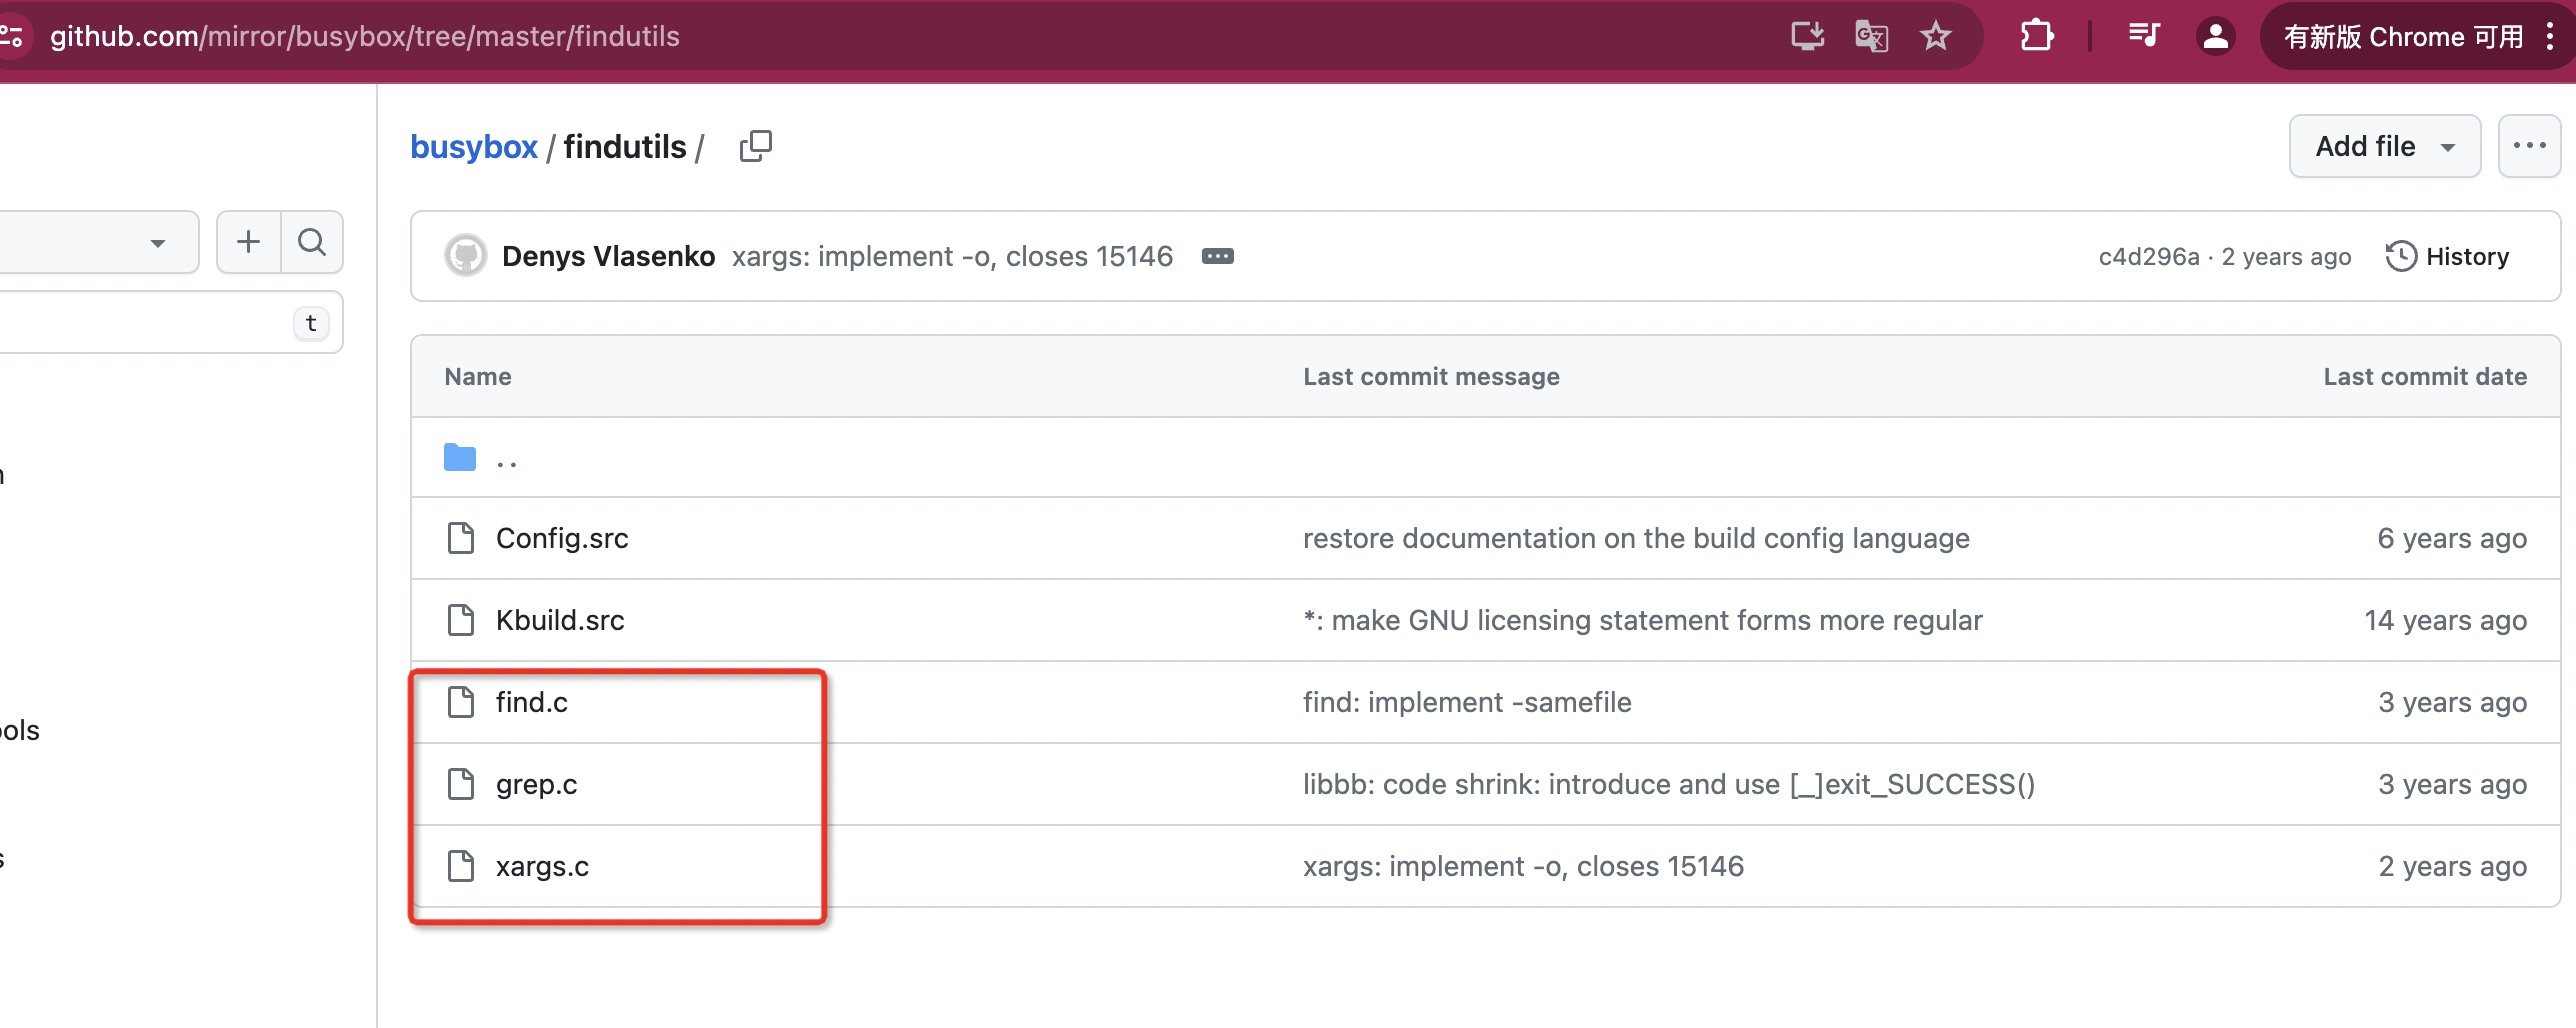Open the Chrome profile avatar
Image resolution: width=2576 pixels, height=1028 pixels.
coord(2216,37)
